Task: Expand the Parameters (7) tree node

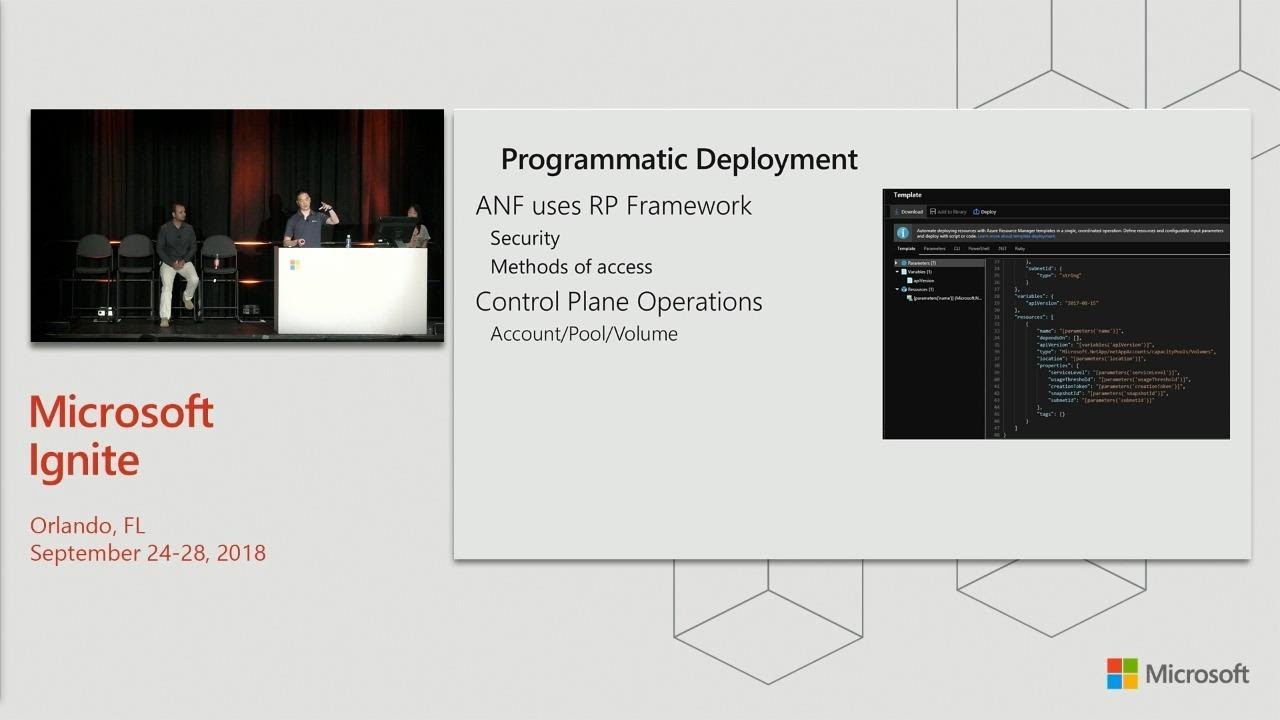Action: 896,263
